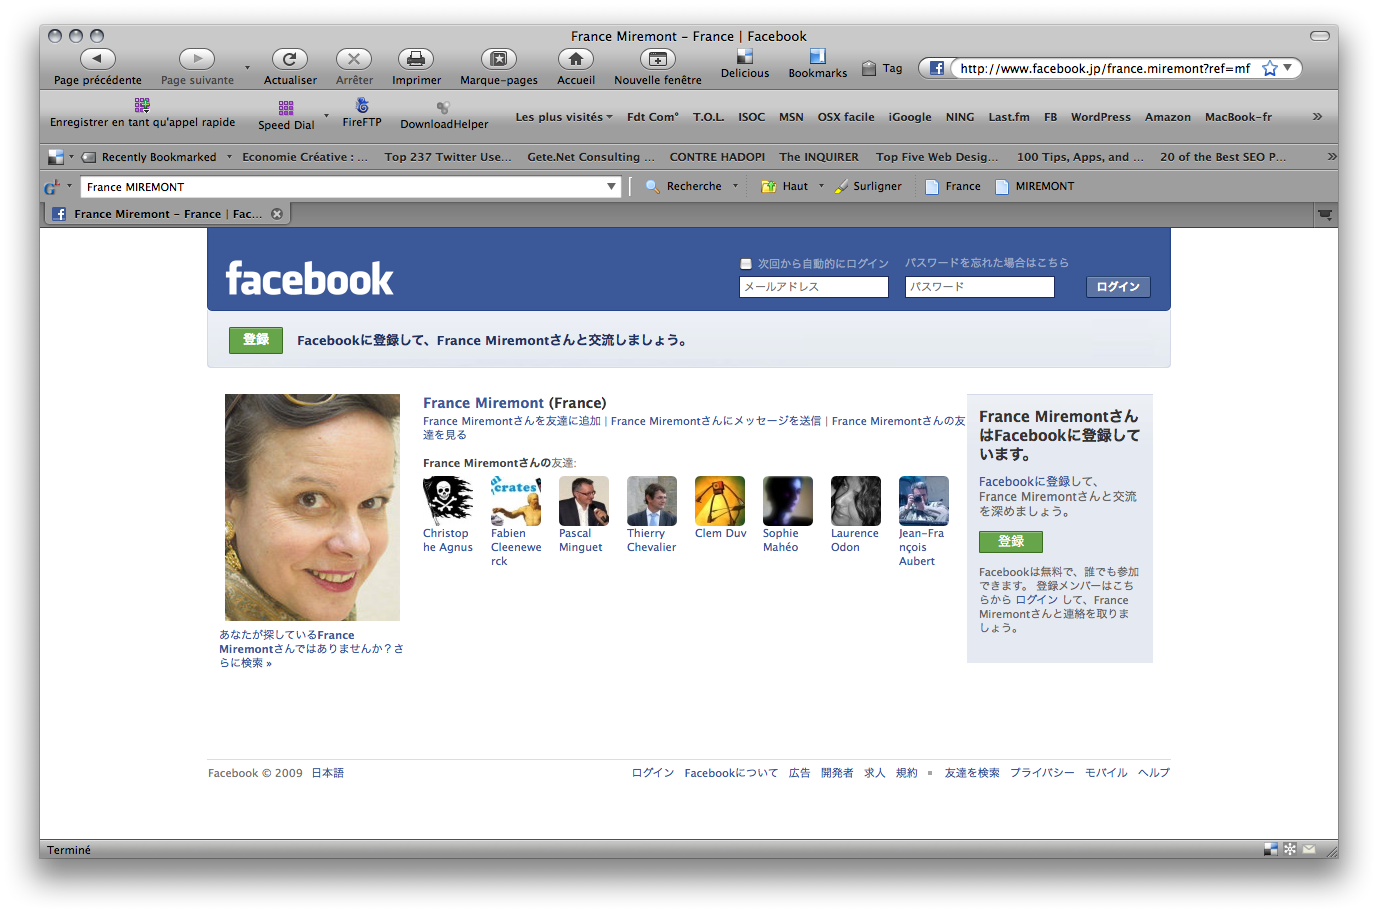Star this page in the address bar
This screenshot has height=913, width=1378.
point(1270,68)
